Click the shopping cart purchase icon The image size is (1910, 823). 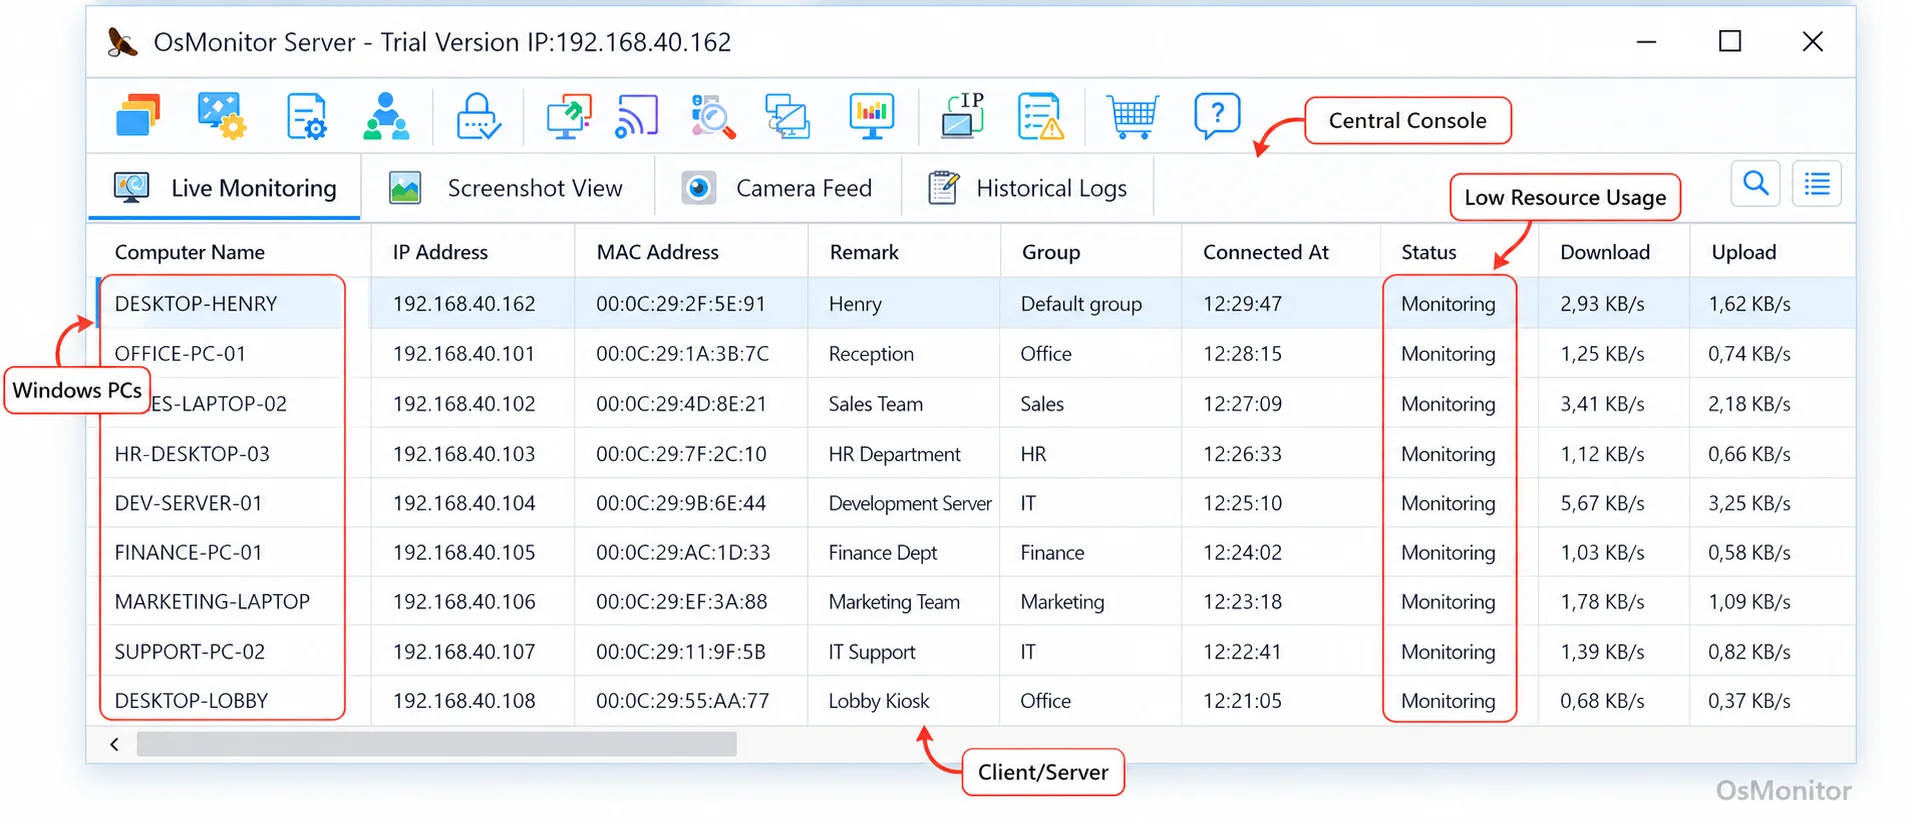(x=1133, y=116)
